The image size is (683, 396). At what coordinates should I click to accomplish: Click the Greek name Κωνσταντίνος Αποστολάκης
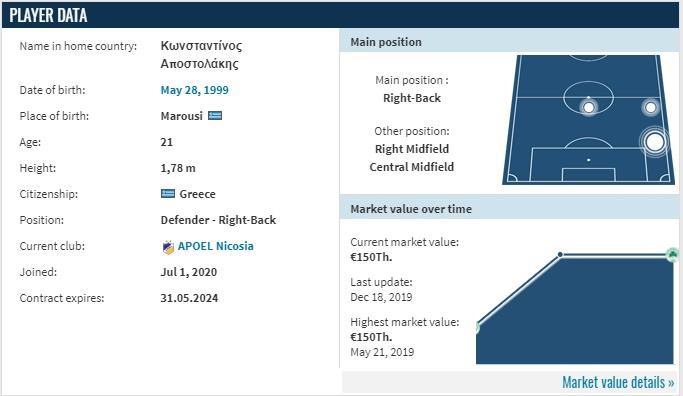[201, 54]
